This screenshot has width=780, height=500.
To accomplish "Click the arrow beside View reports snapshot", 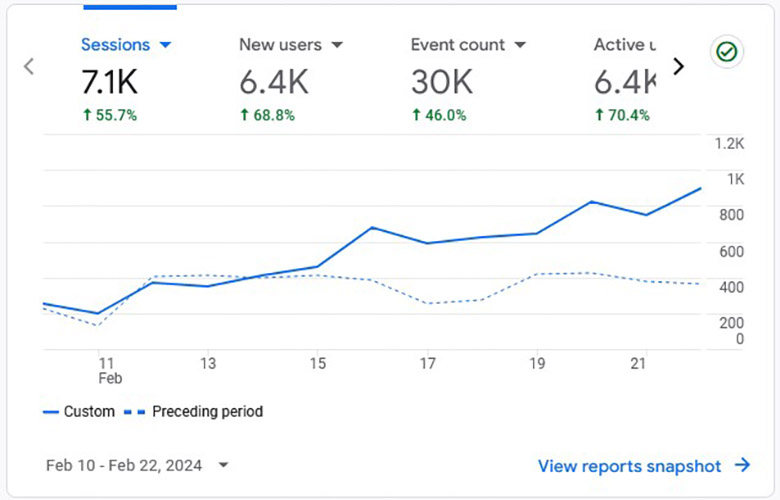I will [743, 465].
